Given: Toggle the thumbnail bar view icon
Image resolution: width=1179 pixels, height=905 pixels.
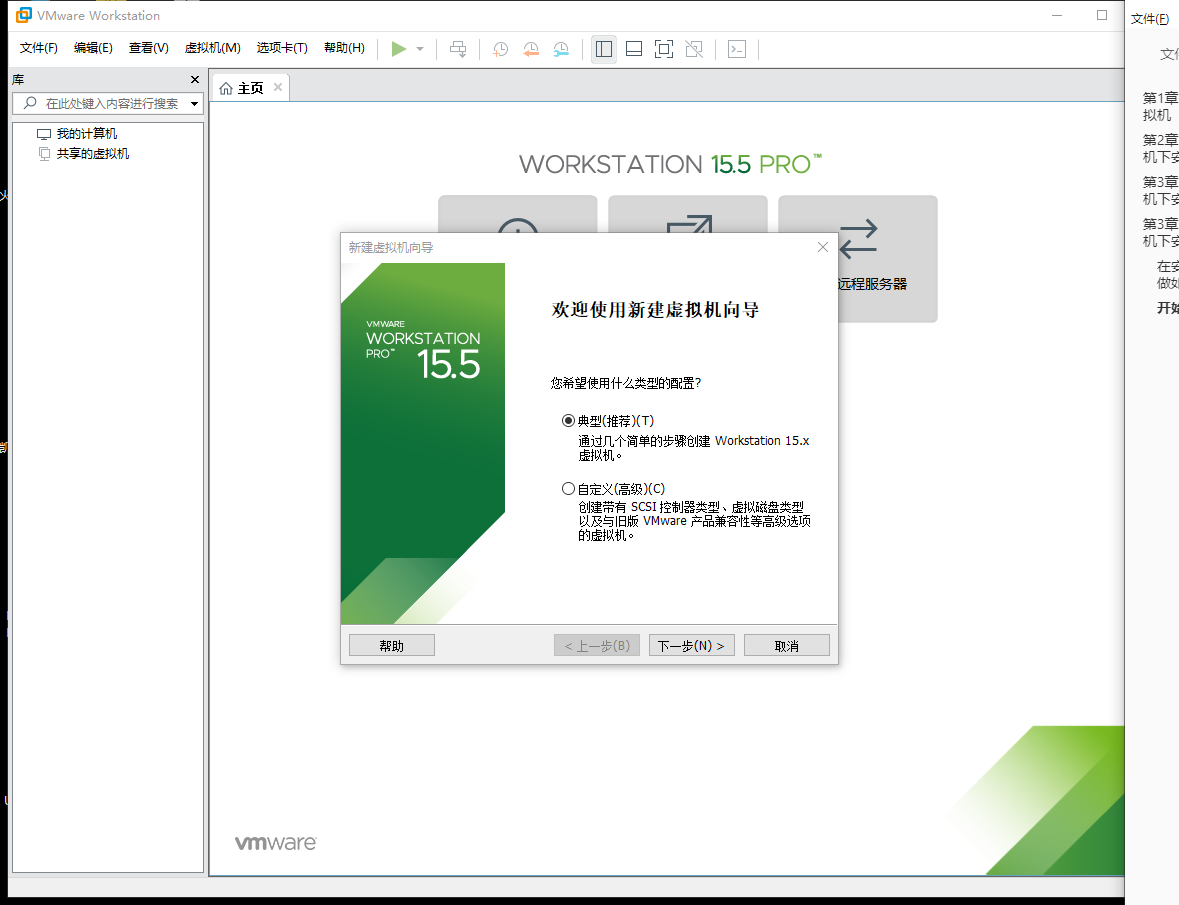Looking at the screenshot, I should pyautogui.click(x=634, y=50).
